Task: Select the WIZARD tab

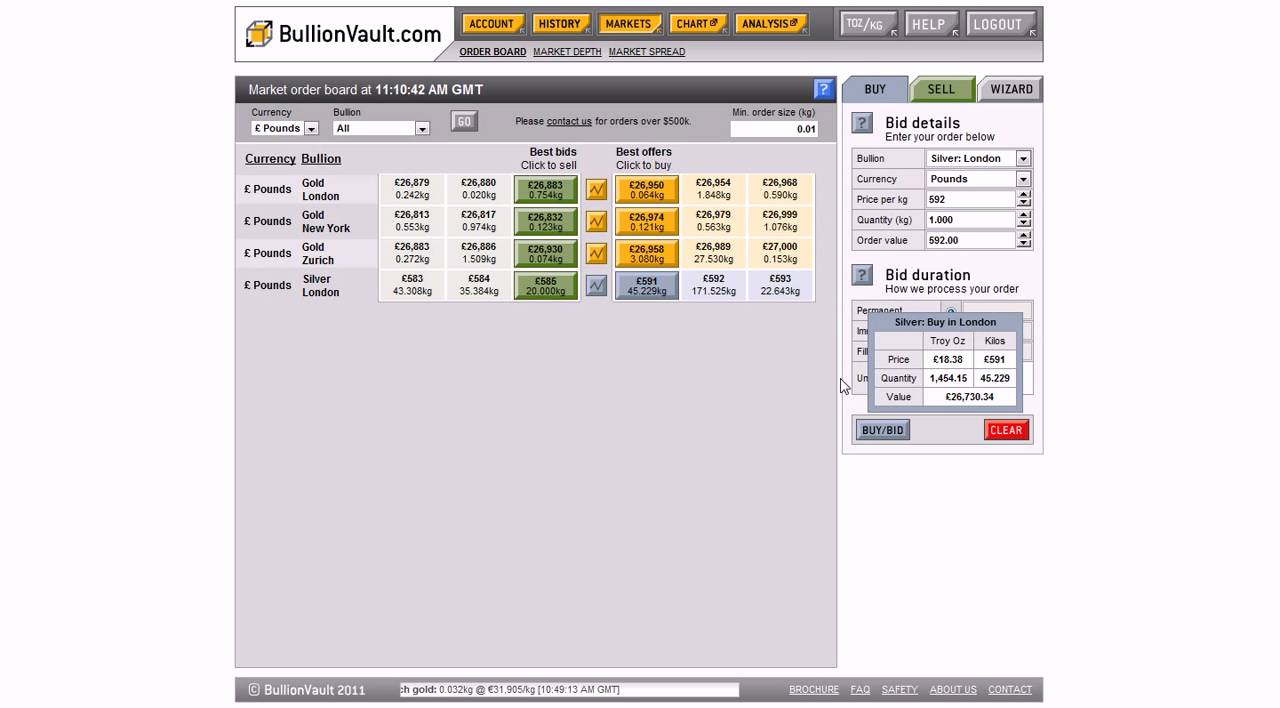Action: (1011, 89)
